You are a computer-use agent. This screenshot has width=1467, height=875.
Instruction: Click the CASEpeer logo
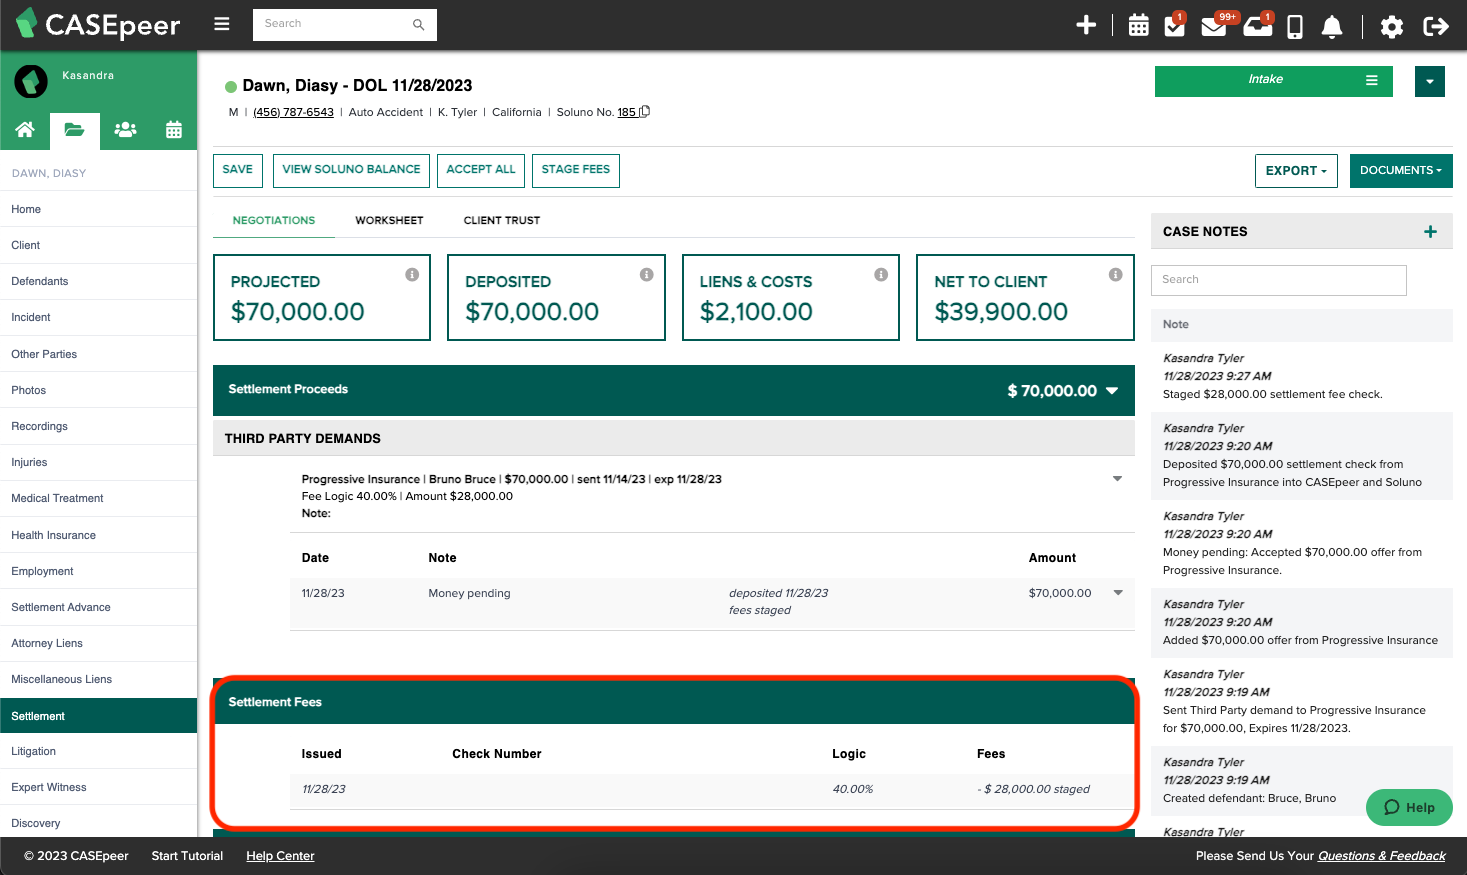coord(98,24)
